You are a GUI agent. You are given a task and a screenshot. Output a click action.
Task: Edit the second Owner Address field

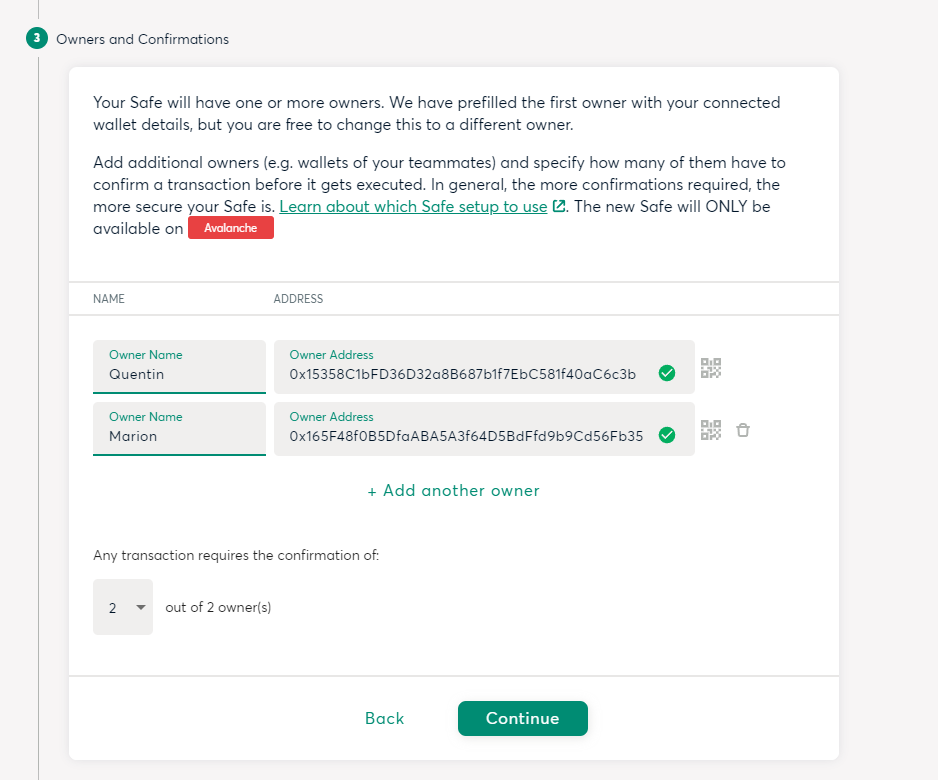tap(465, 436)
